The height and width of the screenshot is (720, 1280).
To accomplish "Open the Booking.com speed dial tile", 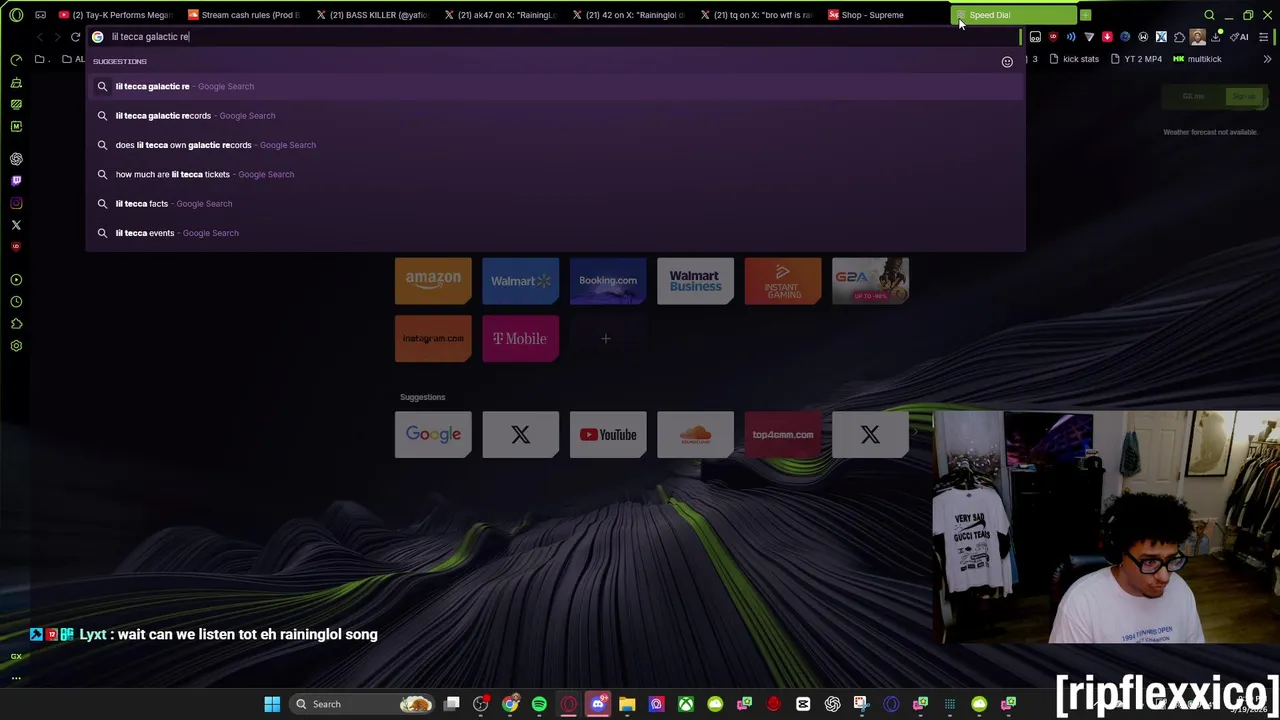I will point(608,281).
